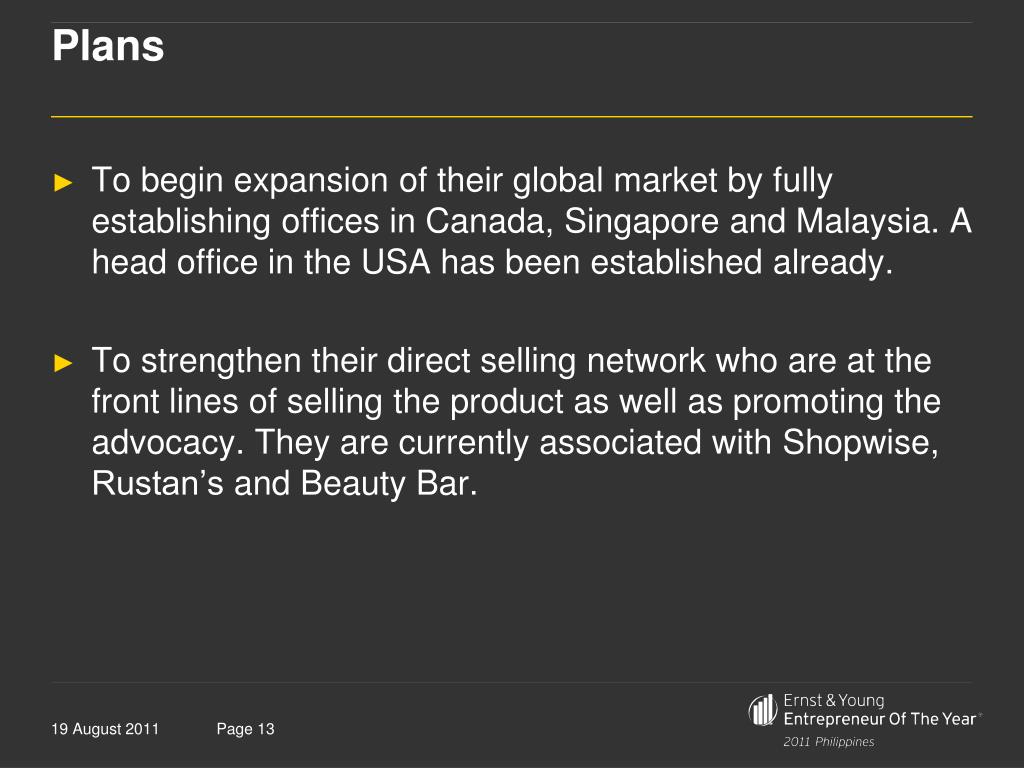The image size is (1024, 768).
Task: Click the "19 August 2011" footer date
Action: coord(105,729)
